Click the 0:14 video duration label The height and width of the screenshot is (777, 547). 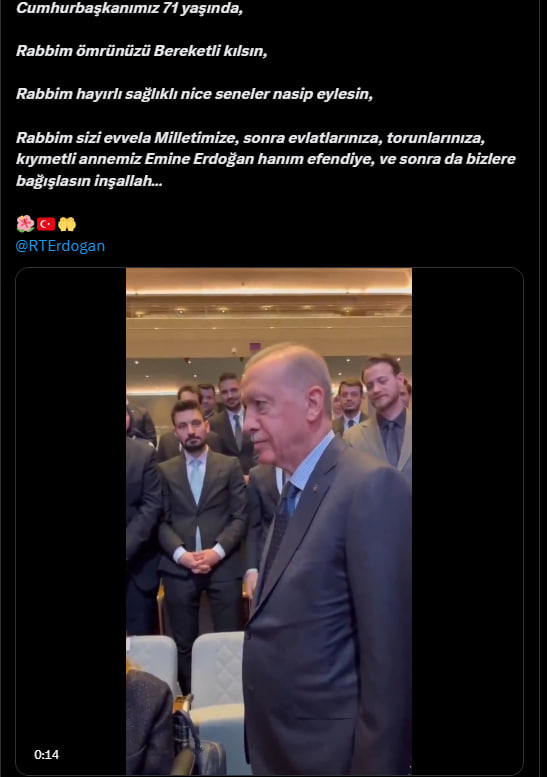[x=47, y=754]
